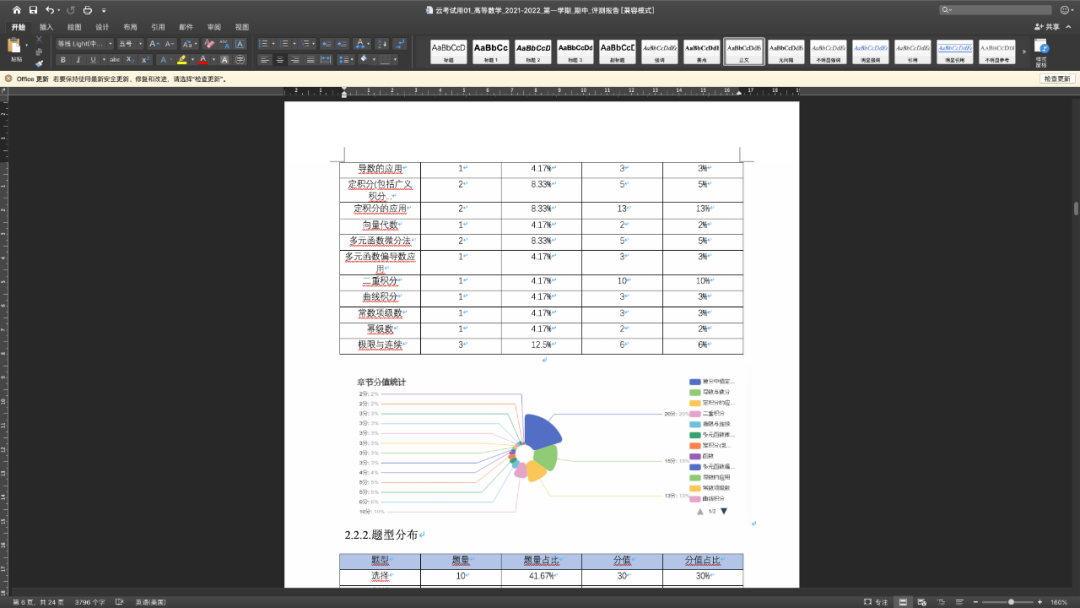The height and width of the screenshot is (608, 1080).
Task: Toggle Bold formatting
Action: point(63,60)
